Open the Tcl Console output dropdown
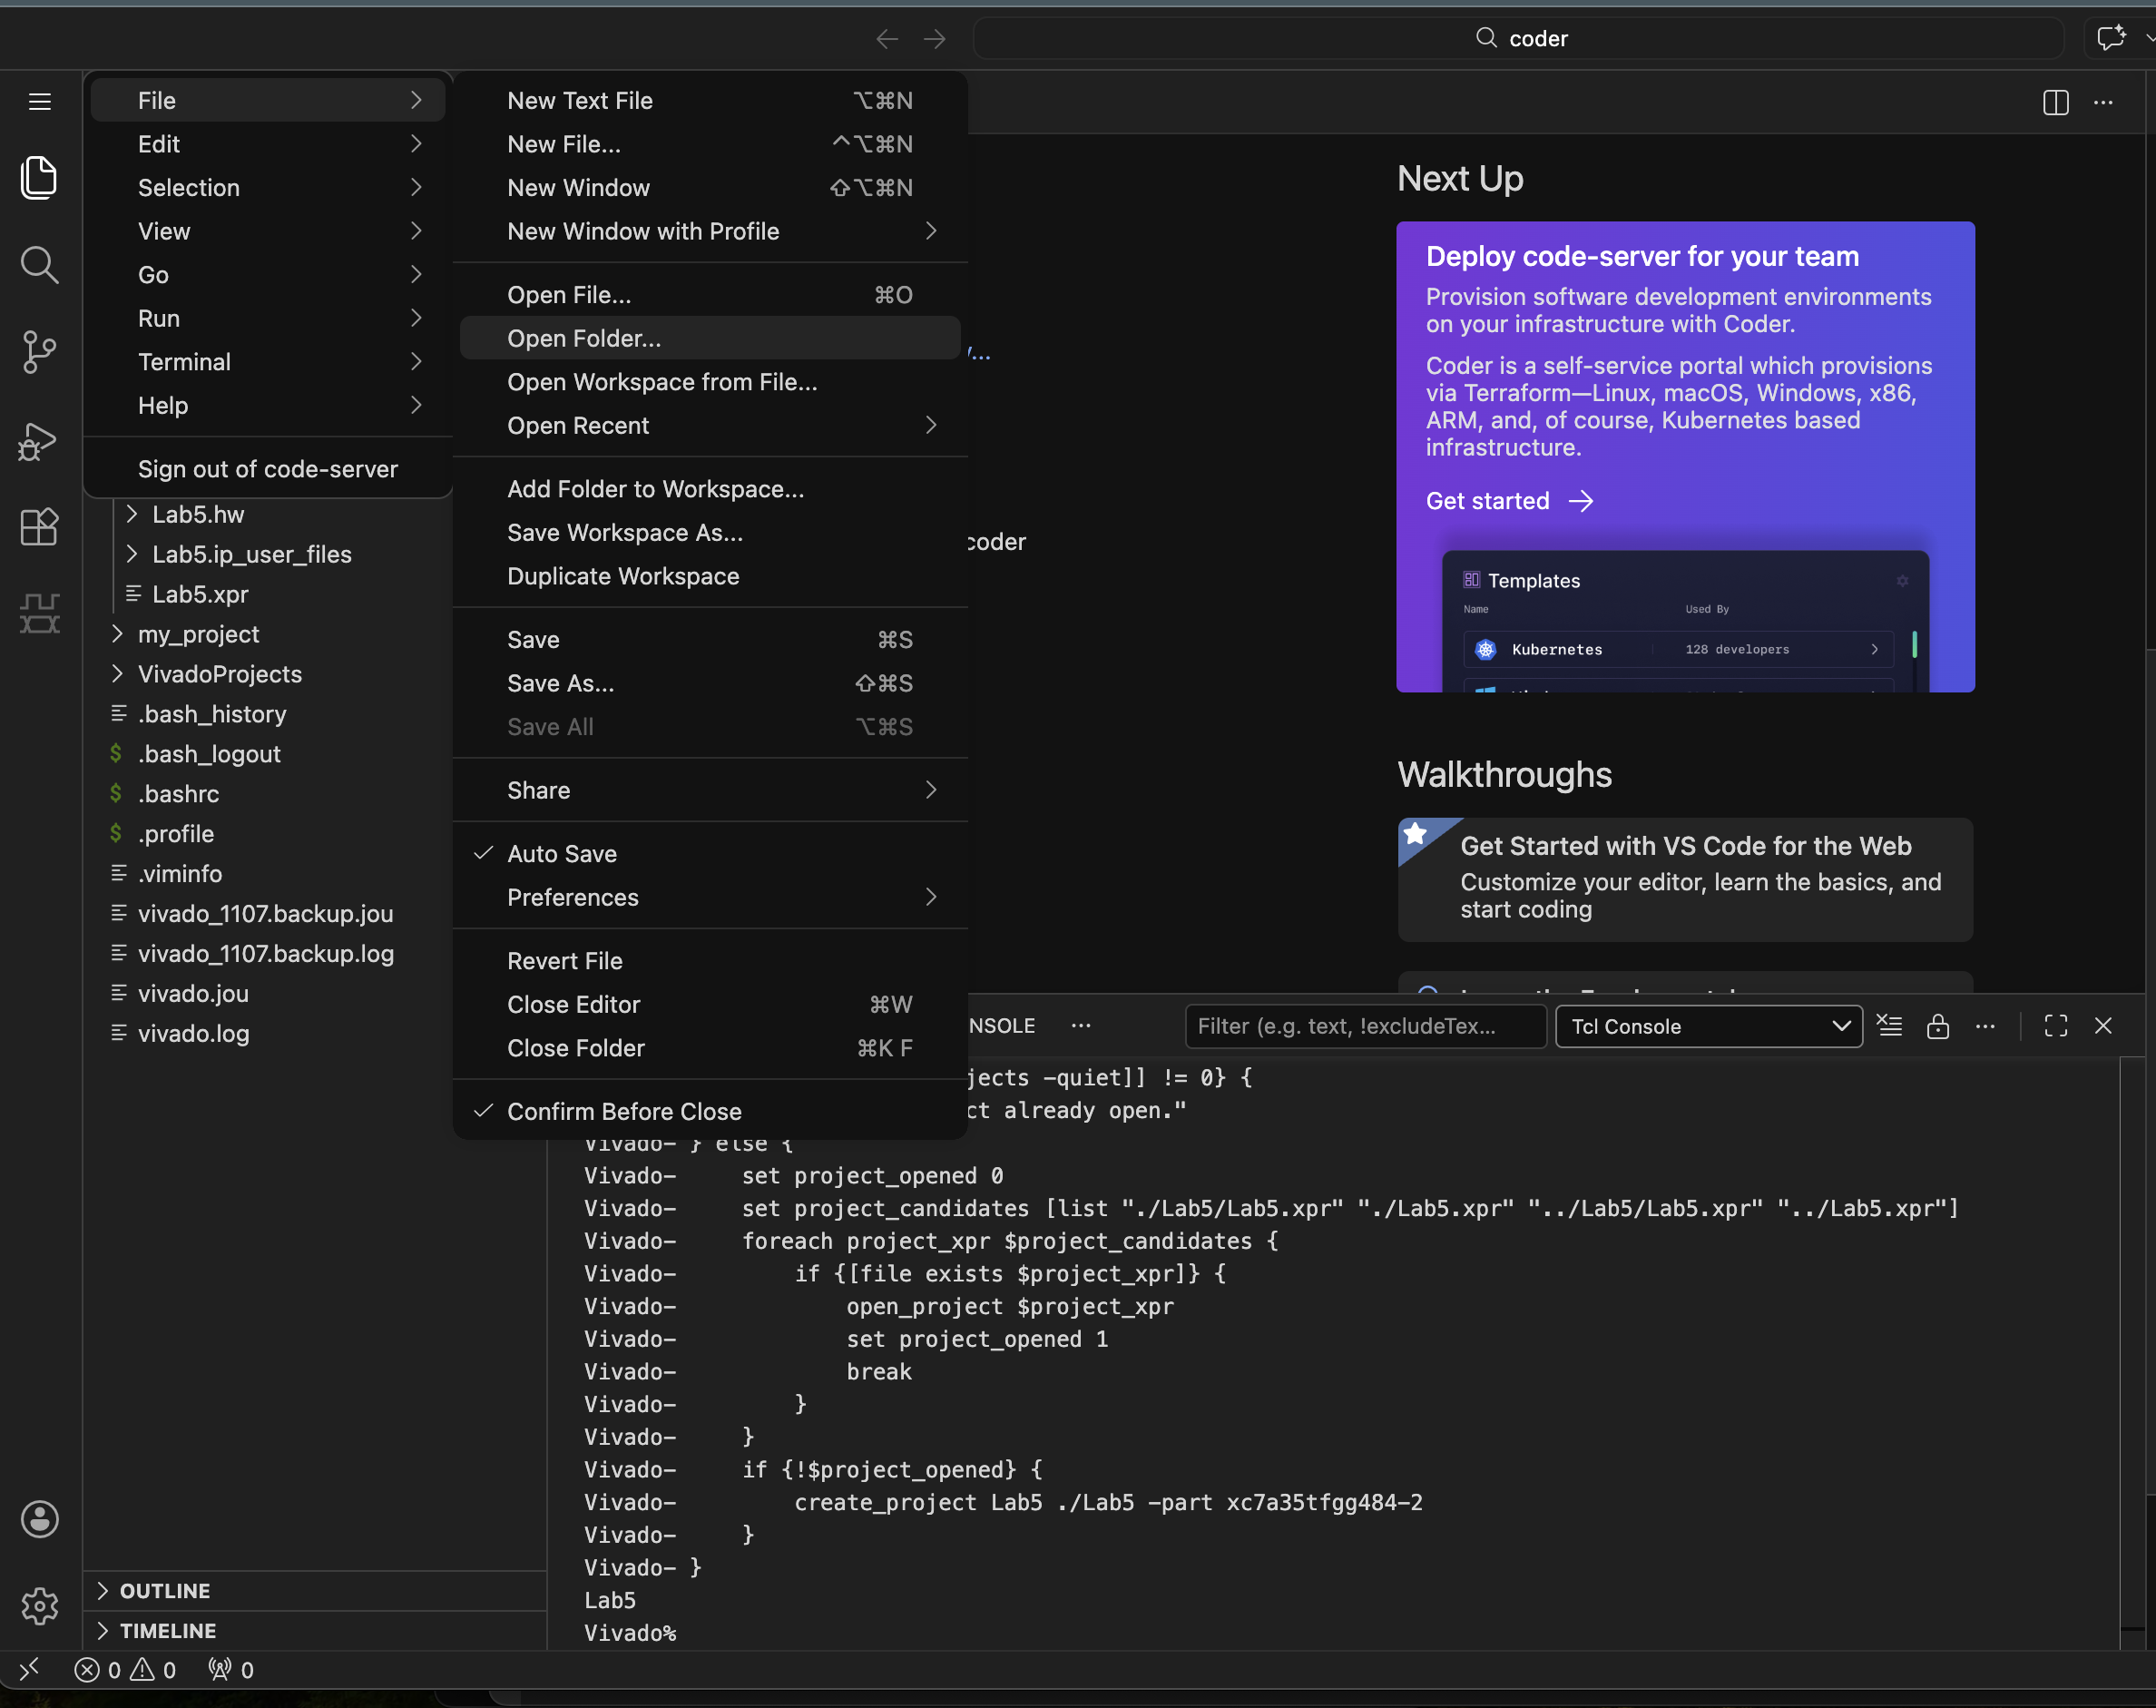The height and width of the screenshot is (1708, 2156). pos(1709,1026)
